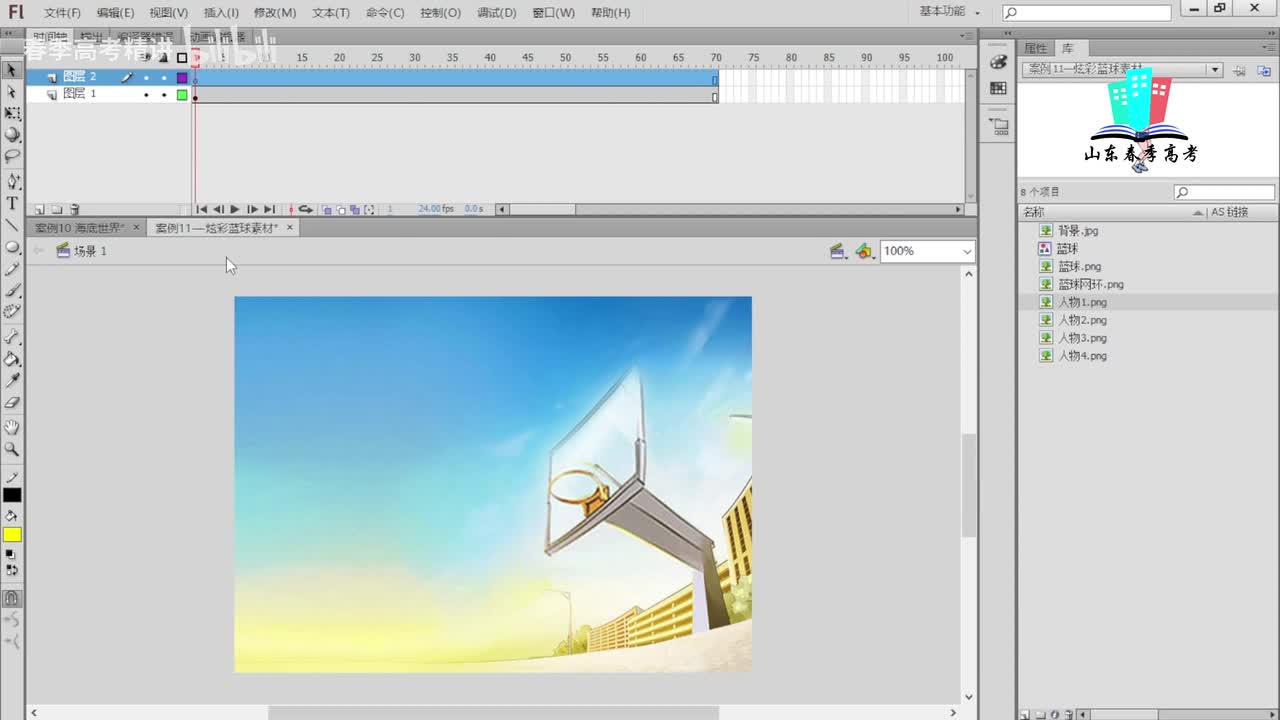The height and width of the screenshot is (720, 1280).
Task: Center the playhead frame in timeline
Action: click(291, 210)
